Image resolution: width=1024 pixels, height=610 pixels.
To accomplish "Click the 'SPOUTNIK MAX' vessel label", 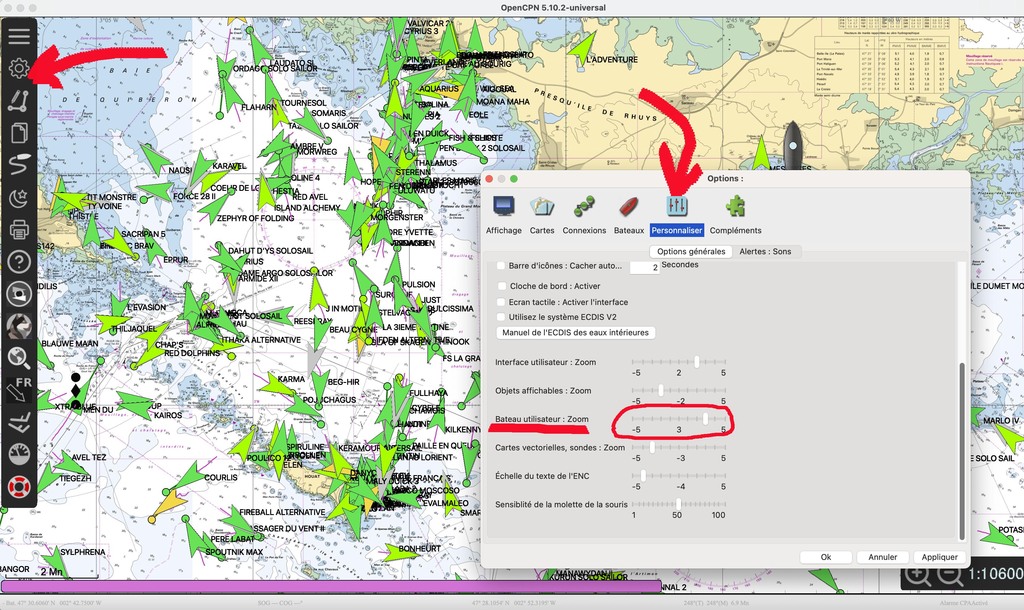I will tap(234, 552).
